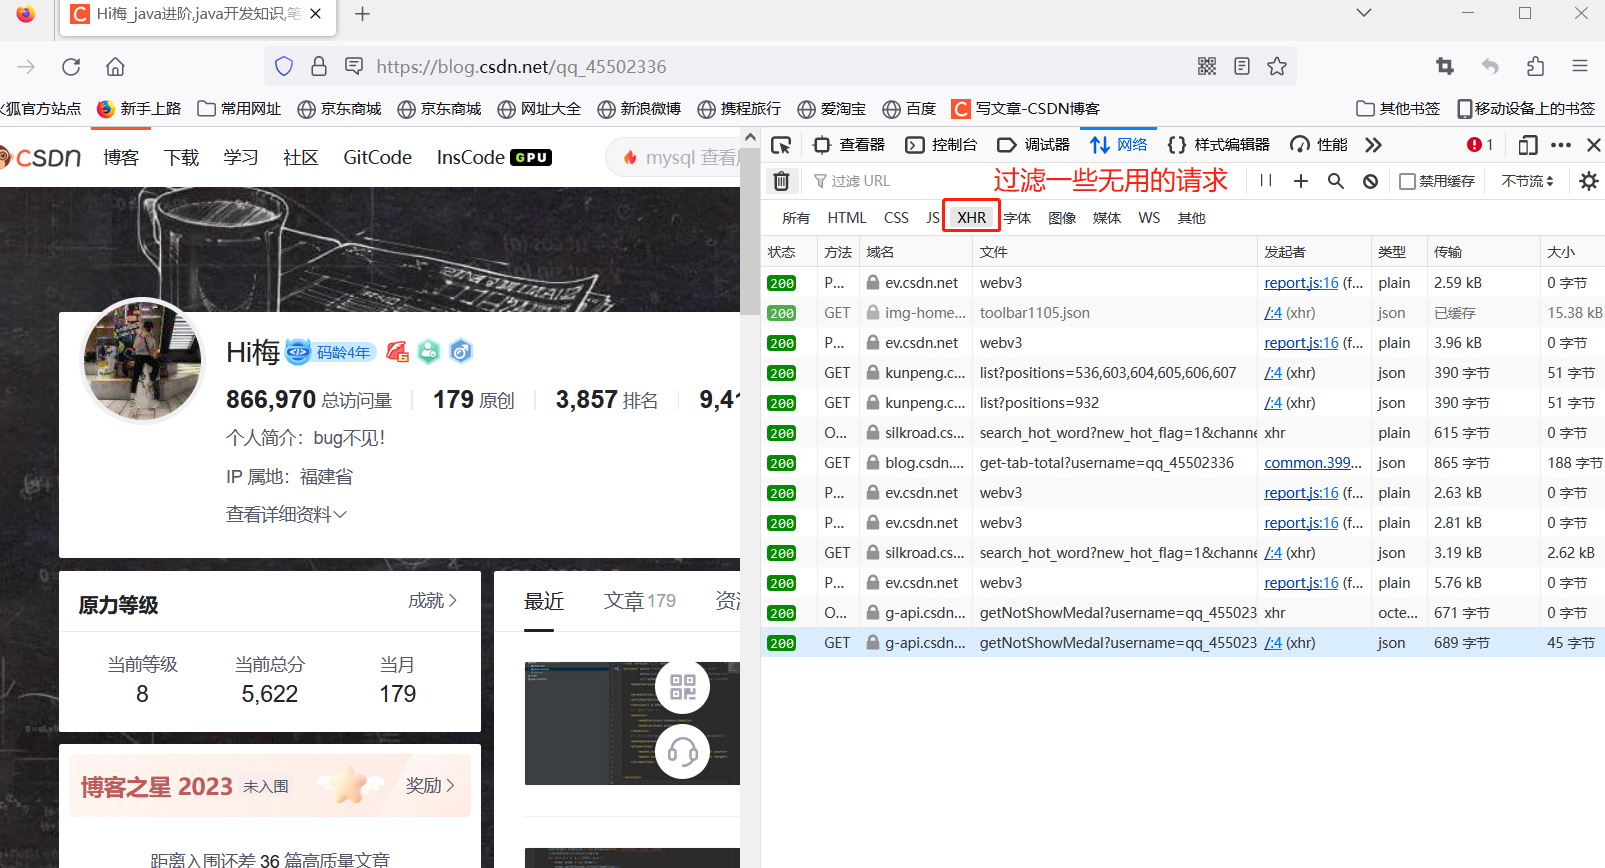Switch to the 调试器 debugger tab
Screen dimensions: 1605x868
1034,145
